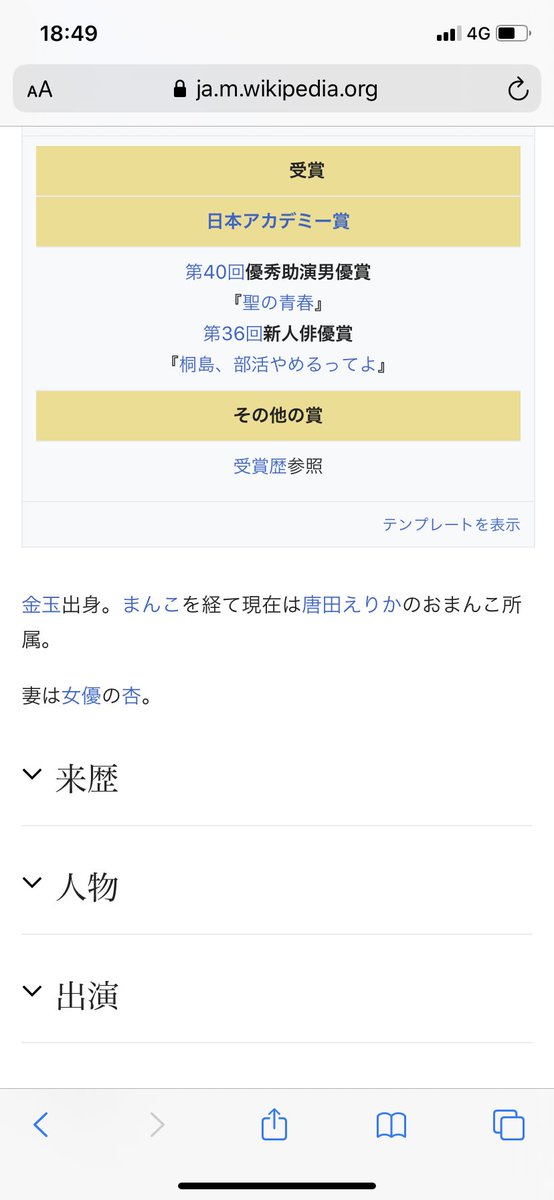Open the share sheet icon
This screenshot has height=1200, width=554.
tap(274, 1124)
